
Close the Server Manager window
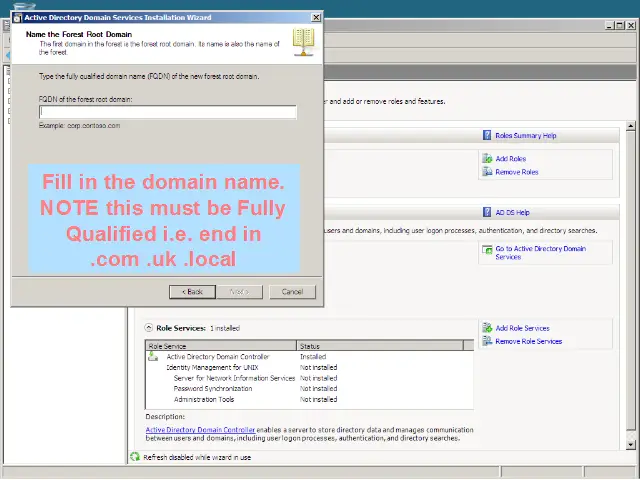[x=631, y=25]
